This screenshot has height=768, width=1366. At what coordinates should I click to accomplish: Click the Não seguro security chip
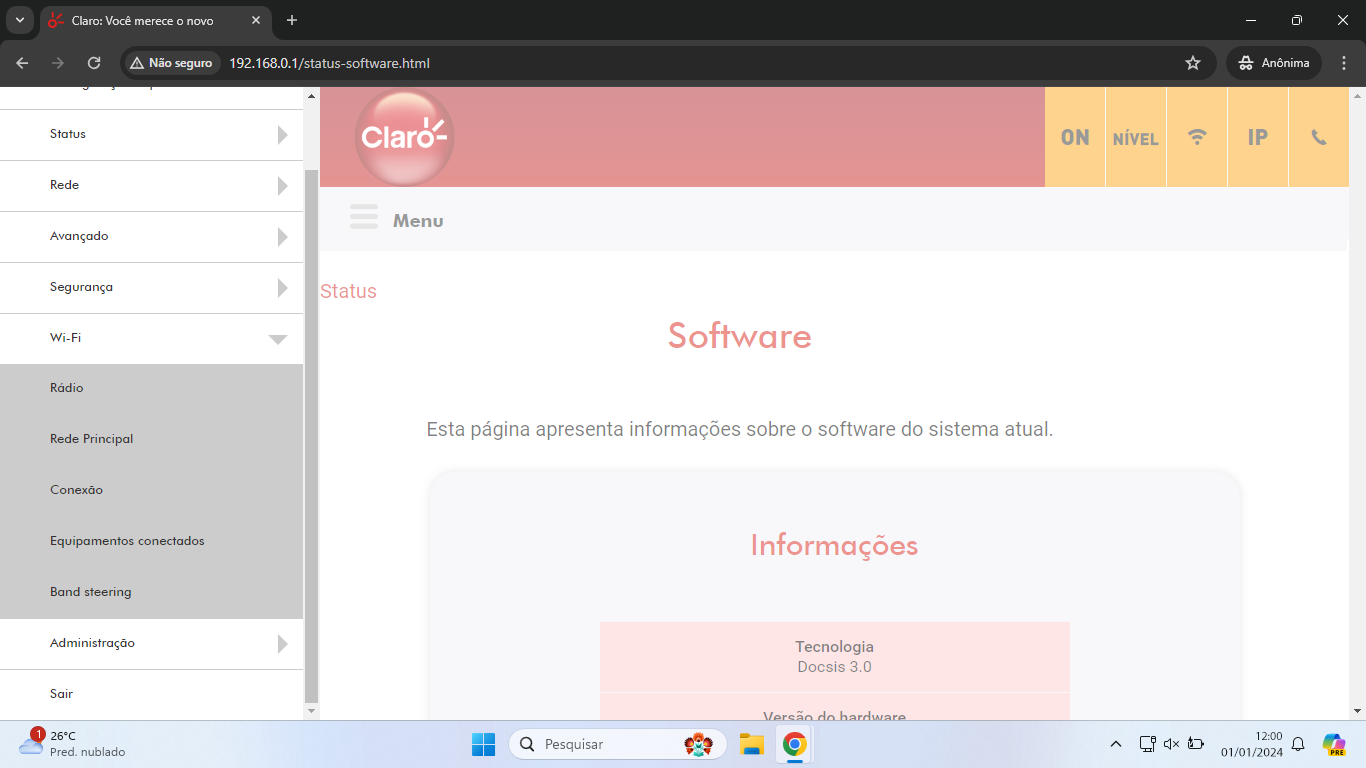(x=172, y=63)
